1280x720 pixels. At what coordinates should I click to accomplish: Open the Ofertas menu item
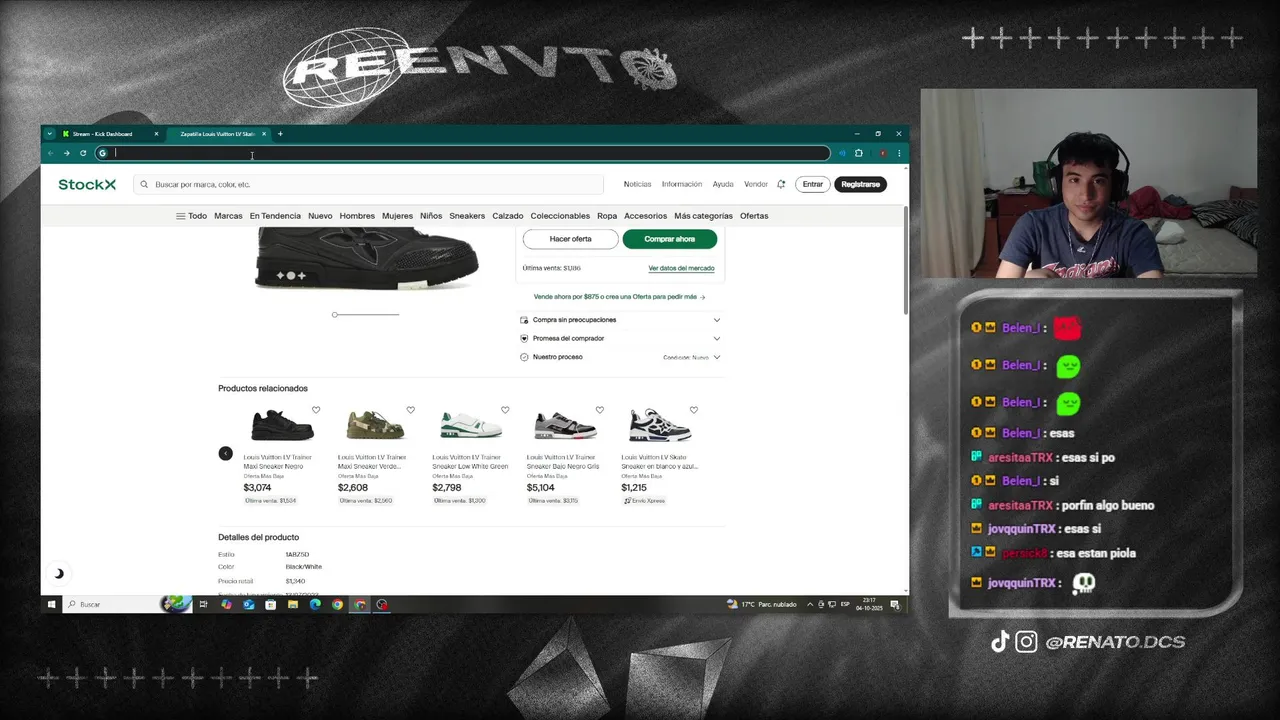[754, 216]
